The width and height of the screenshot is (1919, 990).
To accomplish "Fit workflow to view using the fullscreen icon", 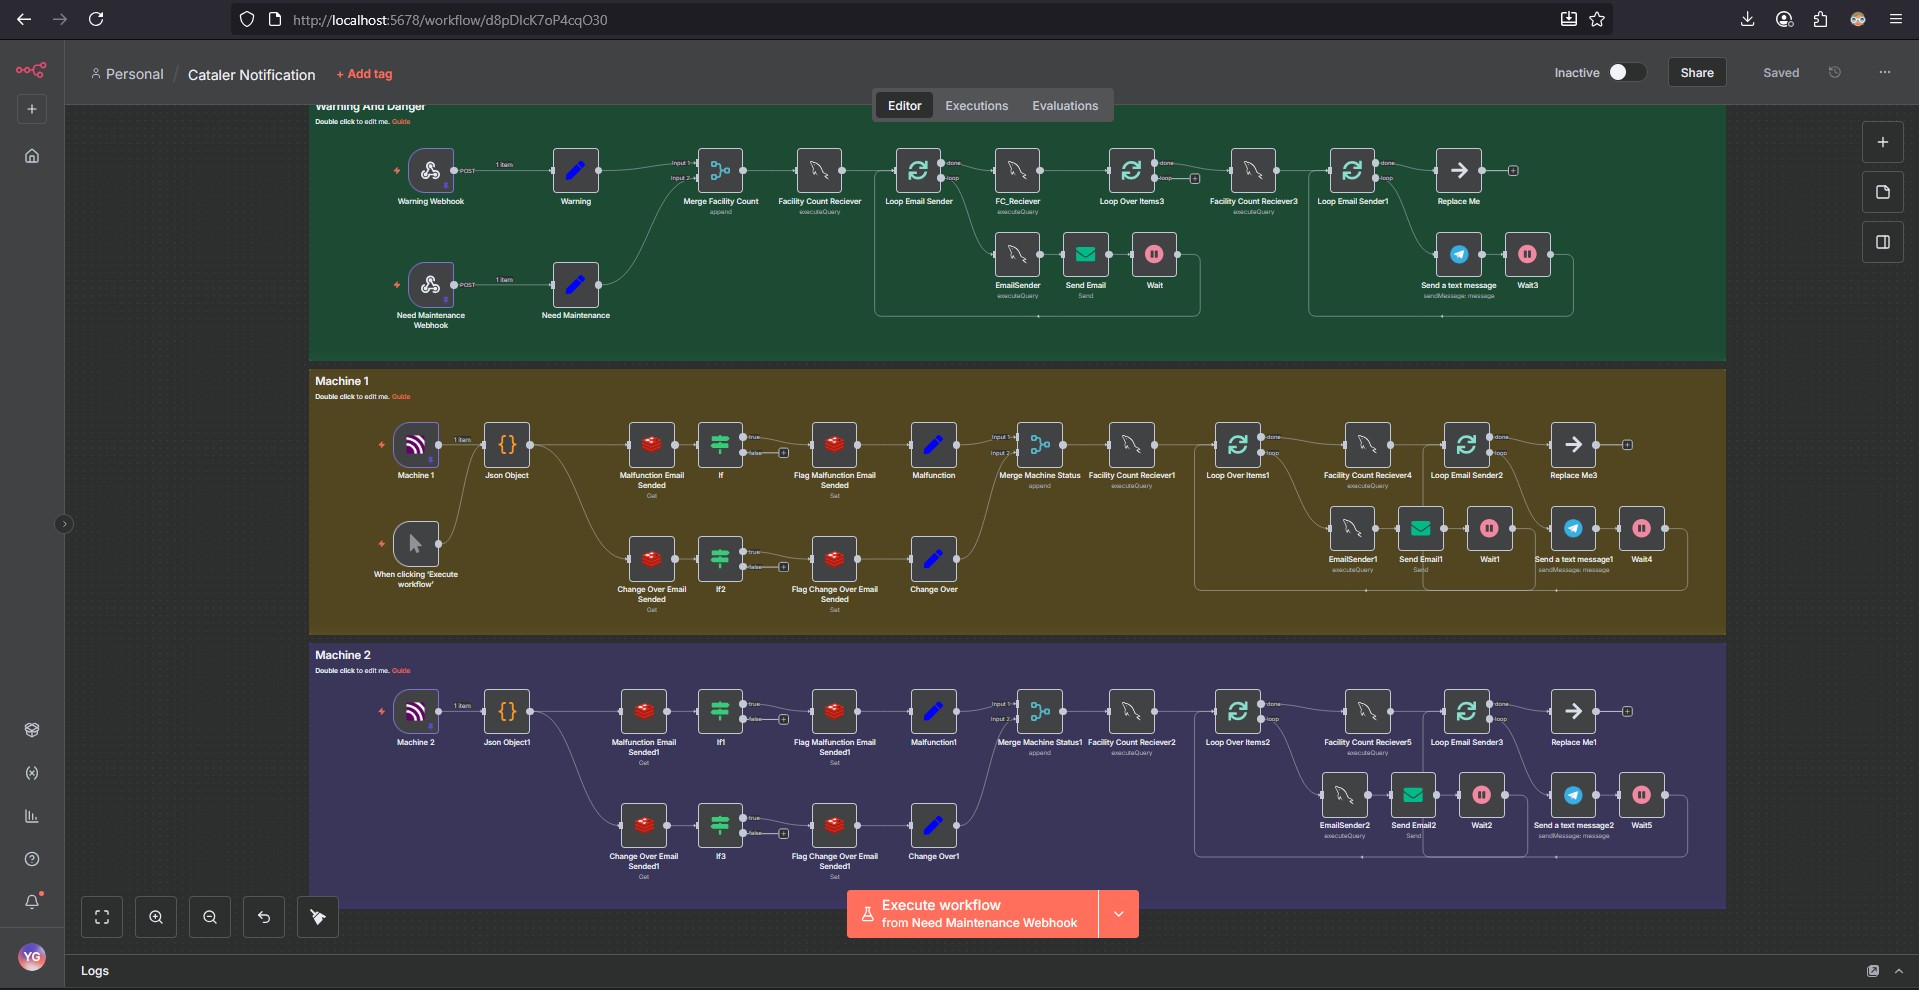I will pos(102,917).
